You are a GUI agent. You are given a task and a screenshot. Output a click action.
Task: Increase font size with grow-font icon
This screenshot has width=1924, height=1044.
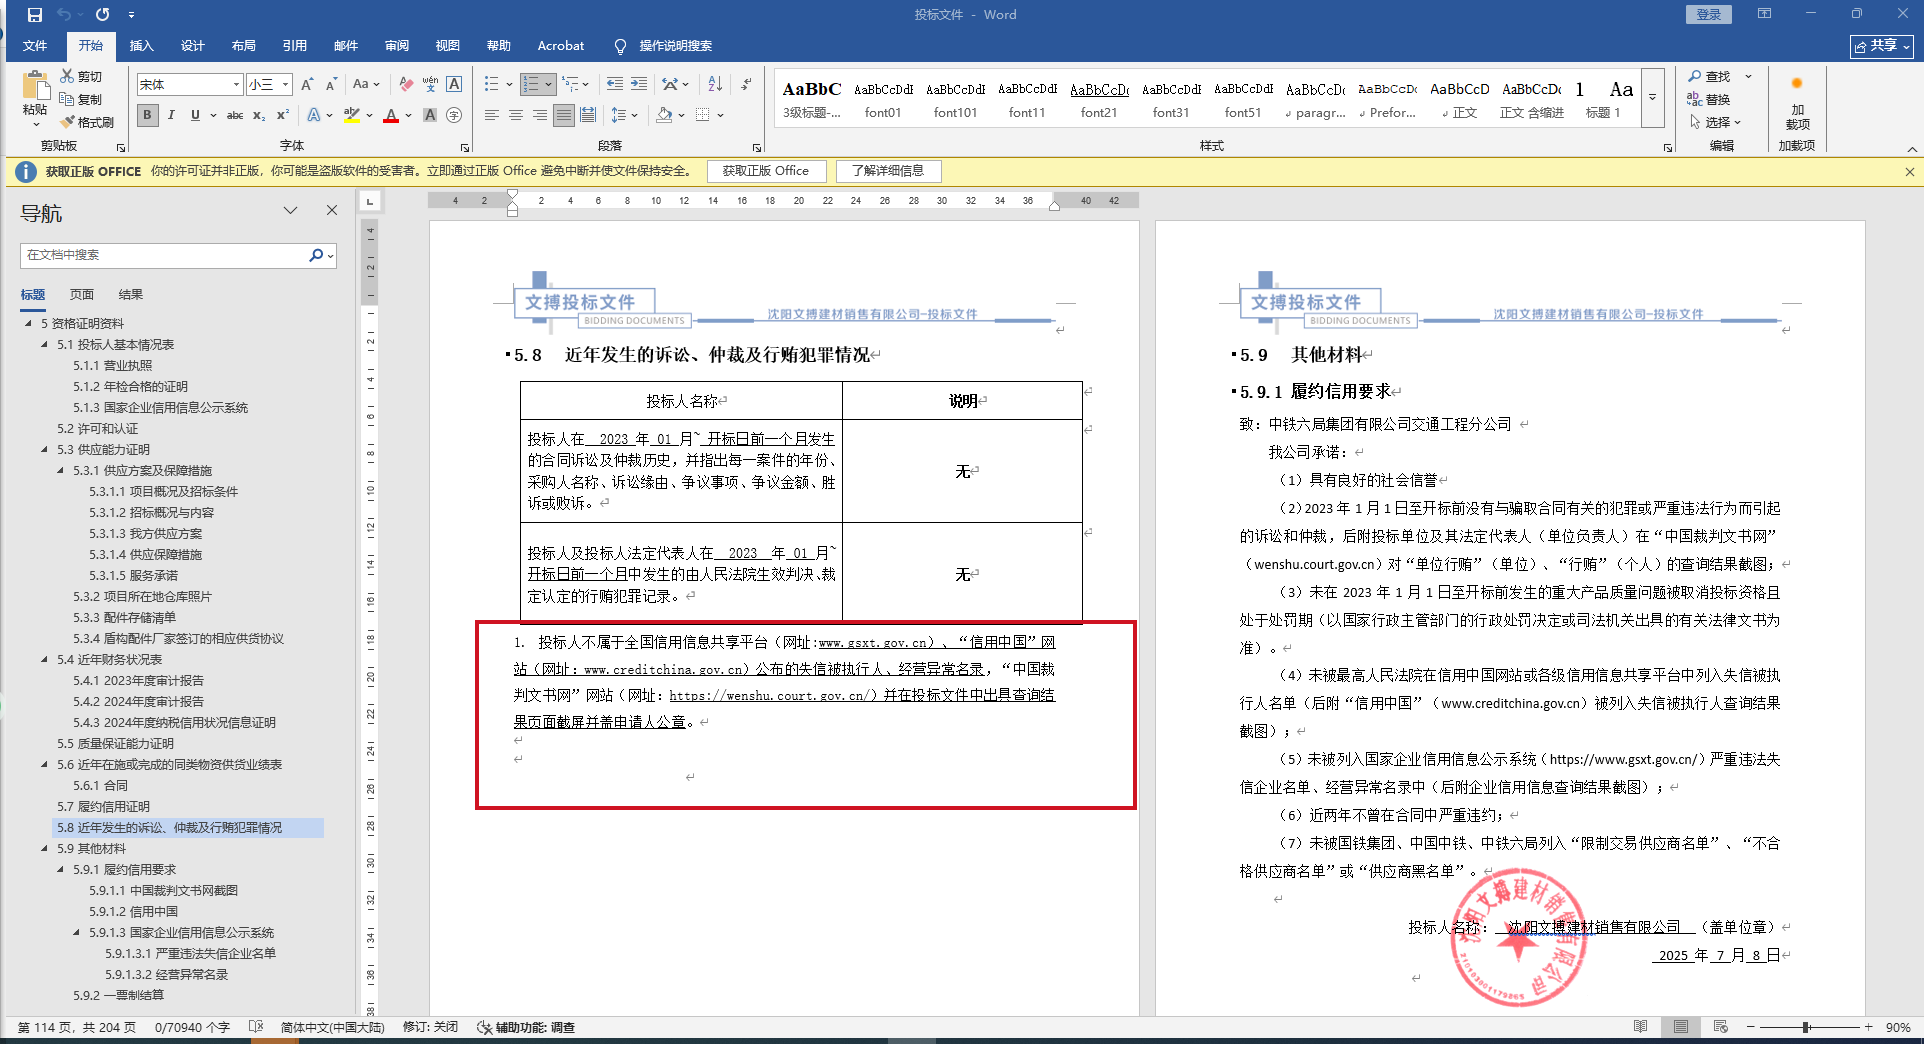(308, 85)
